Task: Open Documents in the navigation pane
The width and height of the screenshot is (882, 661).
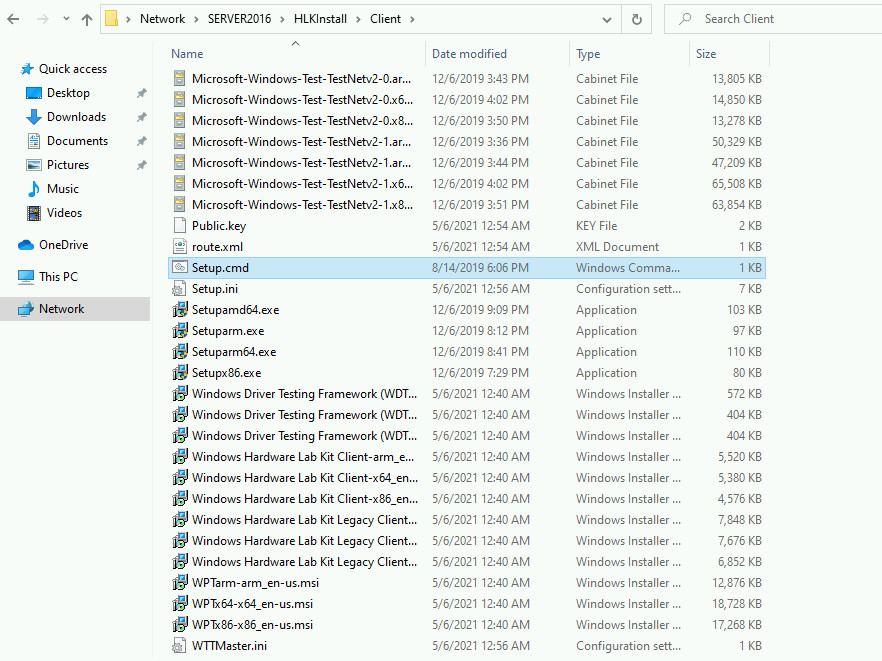Action: [77, 141]
